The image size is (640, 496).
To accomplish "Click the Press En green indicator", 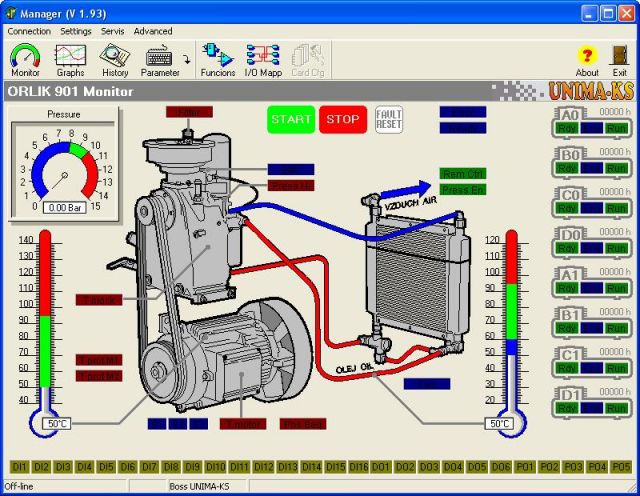I will click(463, 190).
